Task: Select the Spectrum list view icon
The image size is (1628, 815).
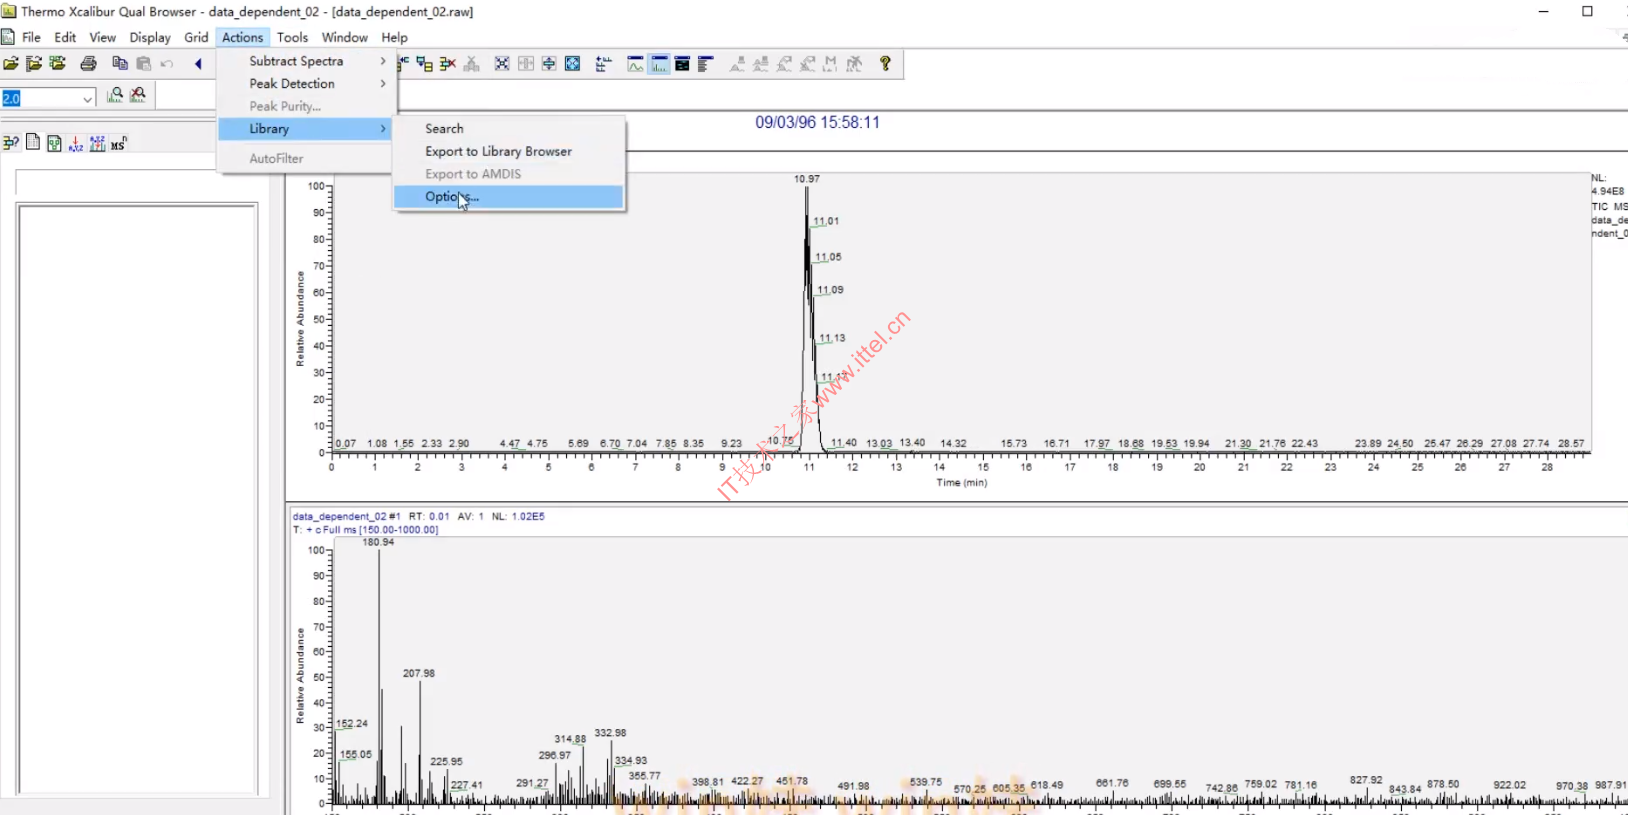Action: coord(705,64)
